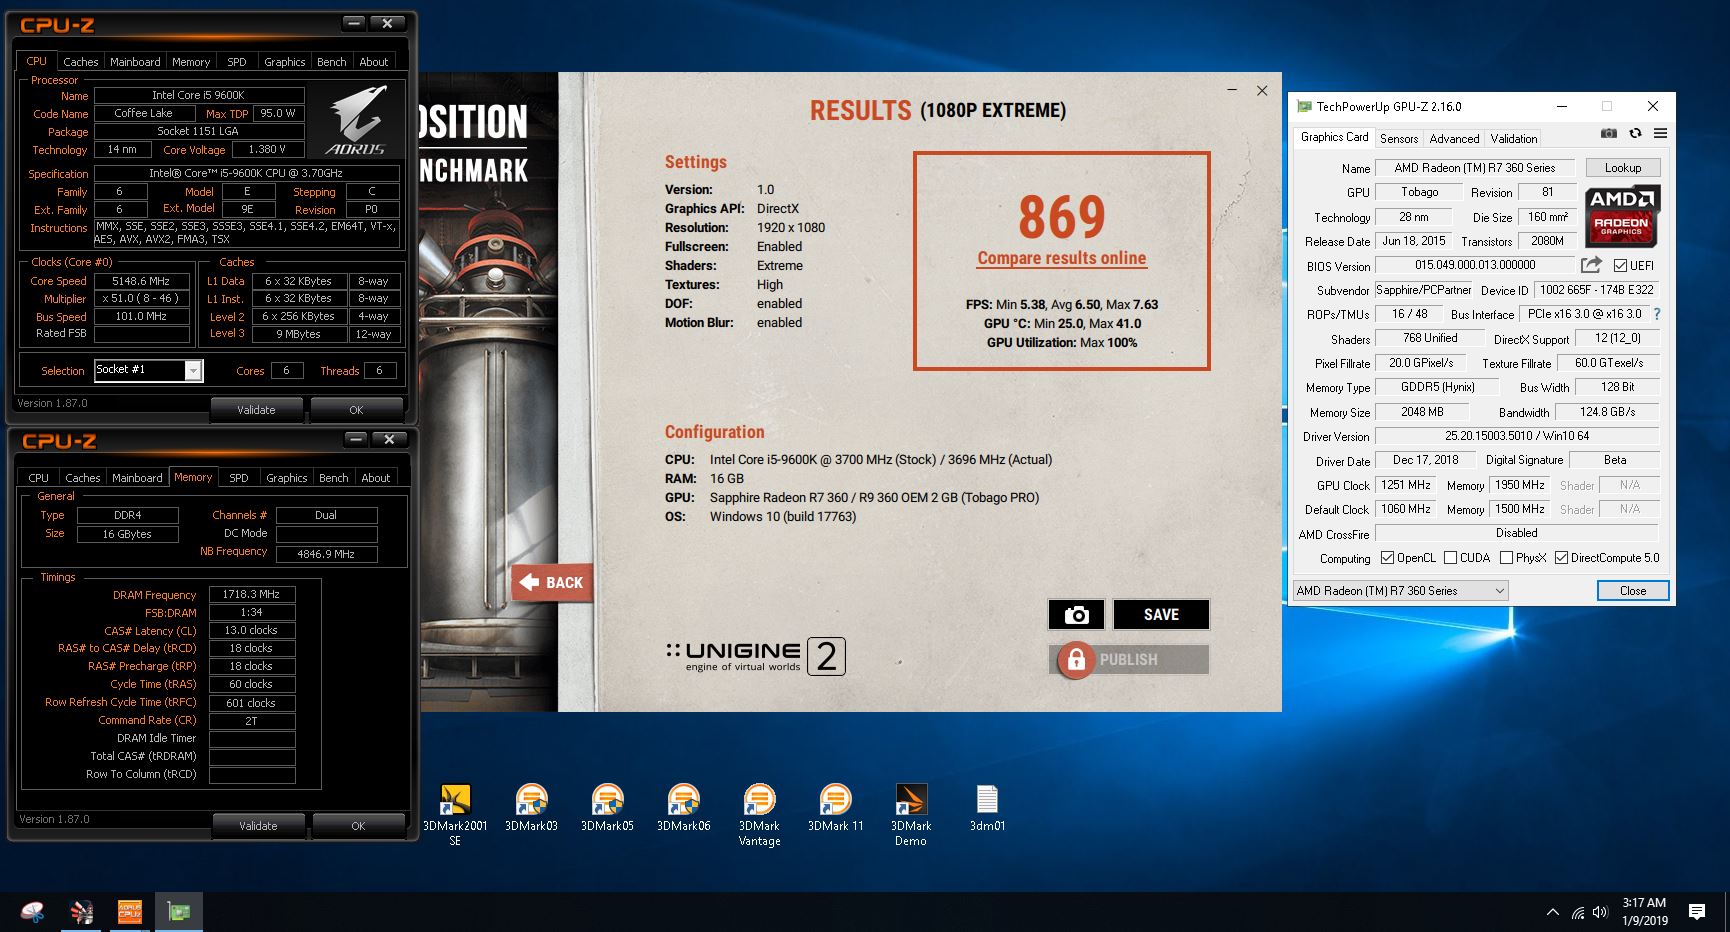The height and width of the screenshot is (932, 1730).
Task: Click the AORUS logo in CPU-Z
Action: coord(356,121)
